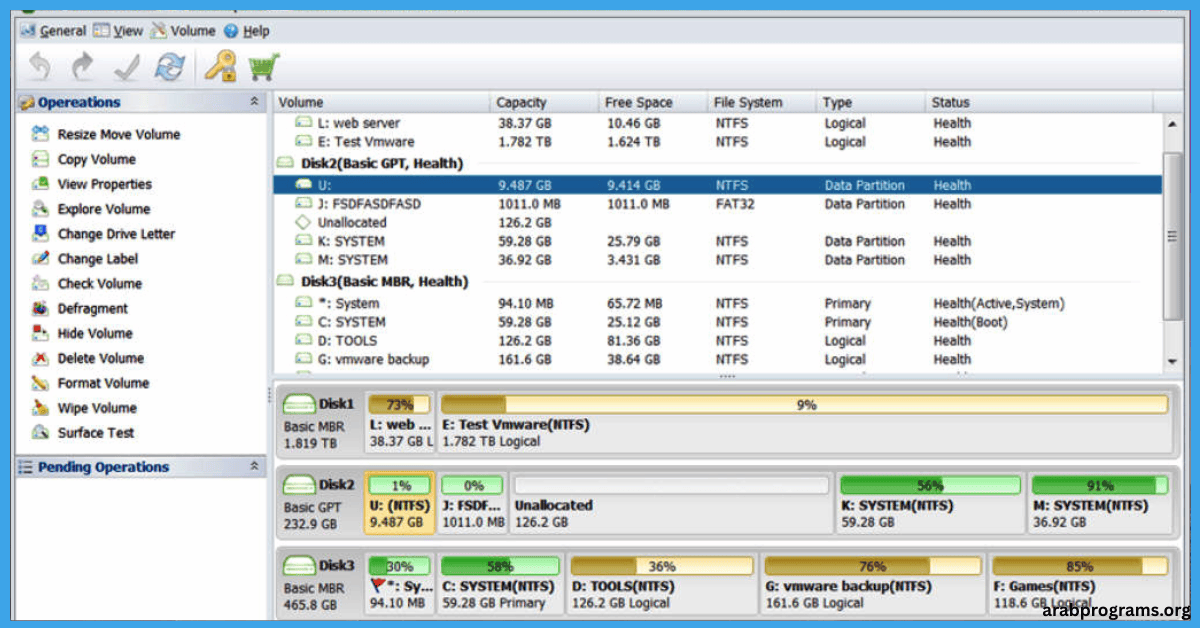Click the Undo arrow toolbar icon
The width and height of the screenshot is (1200, 628).
pos(39,67)
